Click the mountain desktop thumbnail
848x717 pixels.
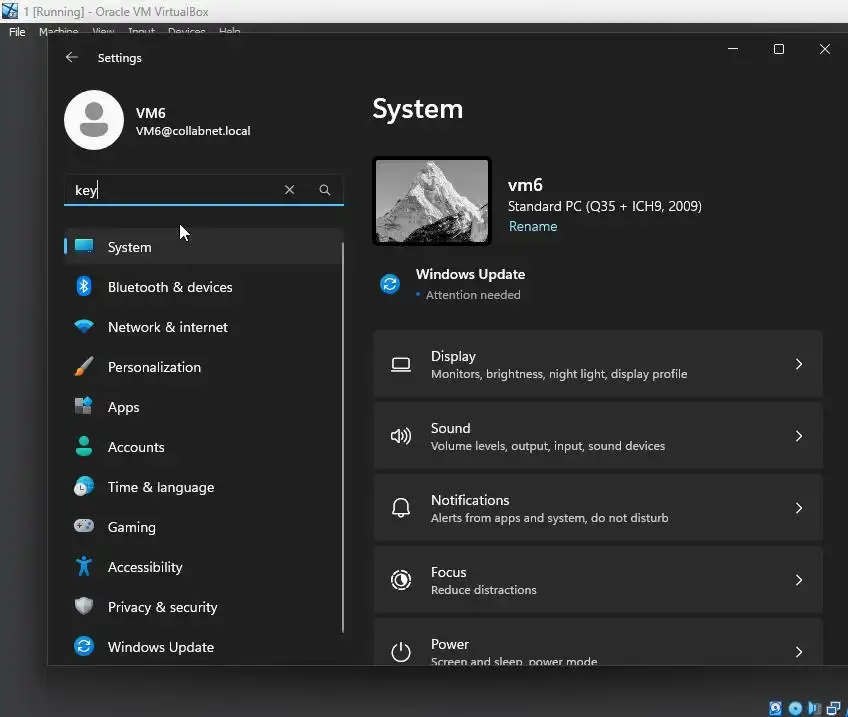[432, 201]
